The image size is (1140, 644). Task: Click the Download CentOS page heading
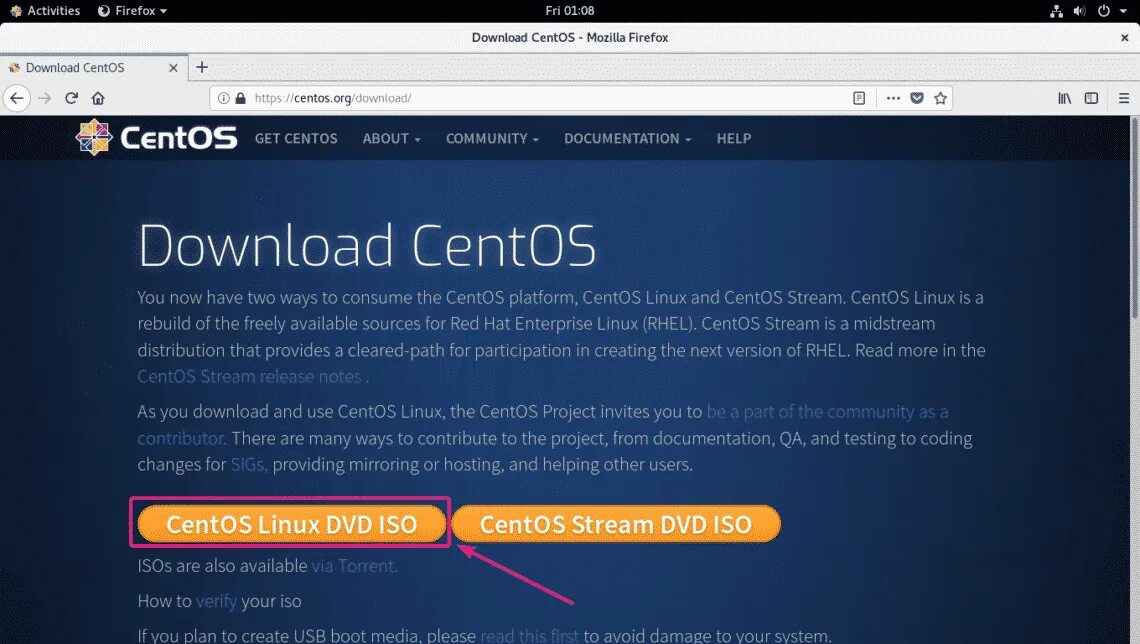(x=367, y=246)
